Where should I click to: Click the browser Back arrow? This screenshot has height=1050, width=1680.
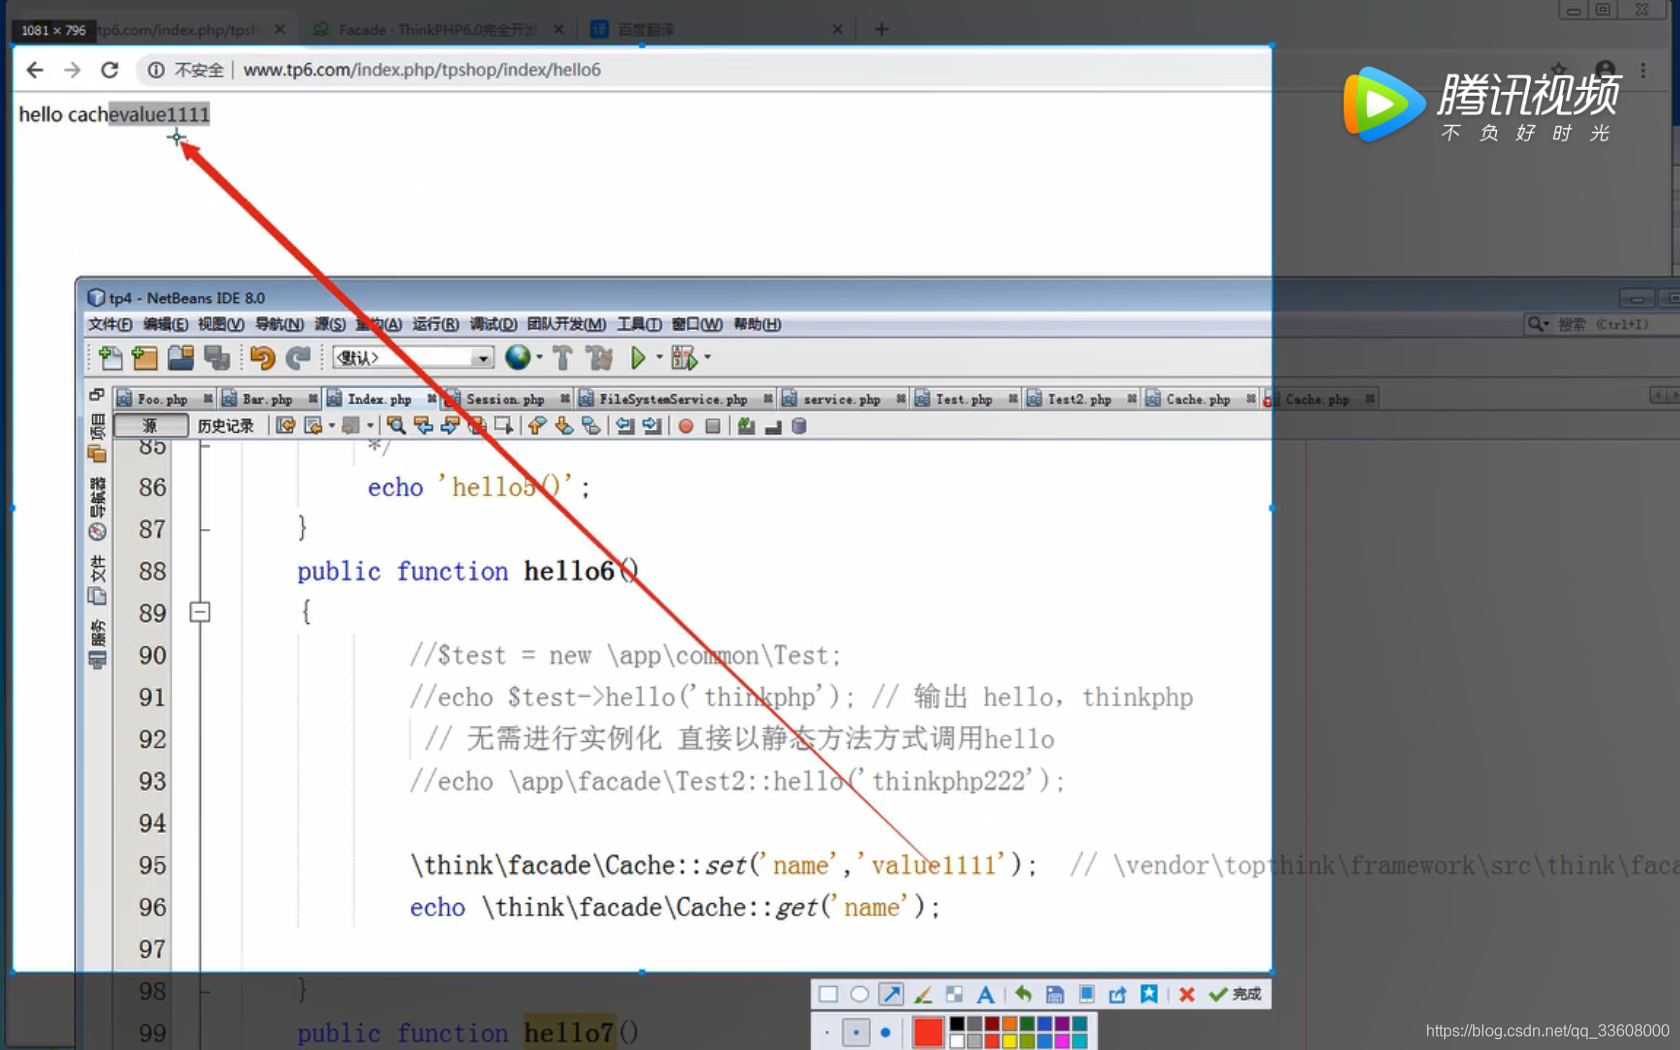(x=35, y=70)
